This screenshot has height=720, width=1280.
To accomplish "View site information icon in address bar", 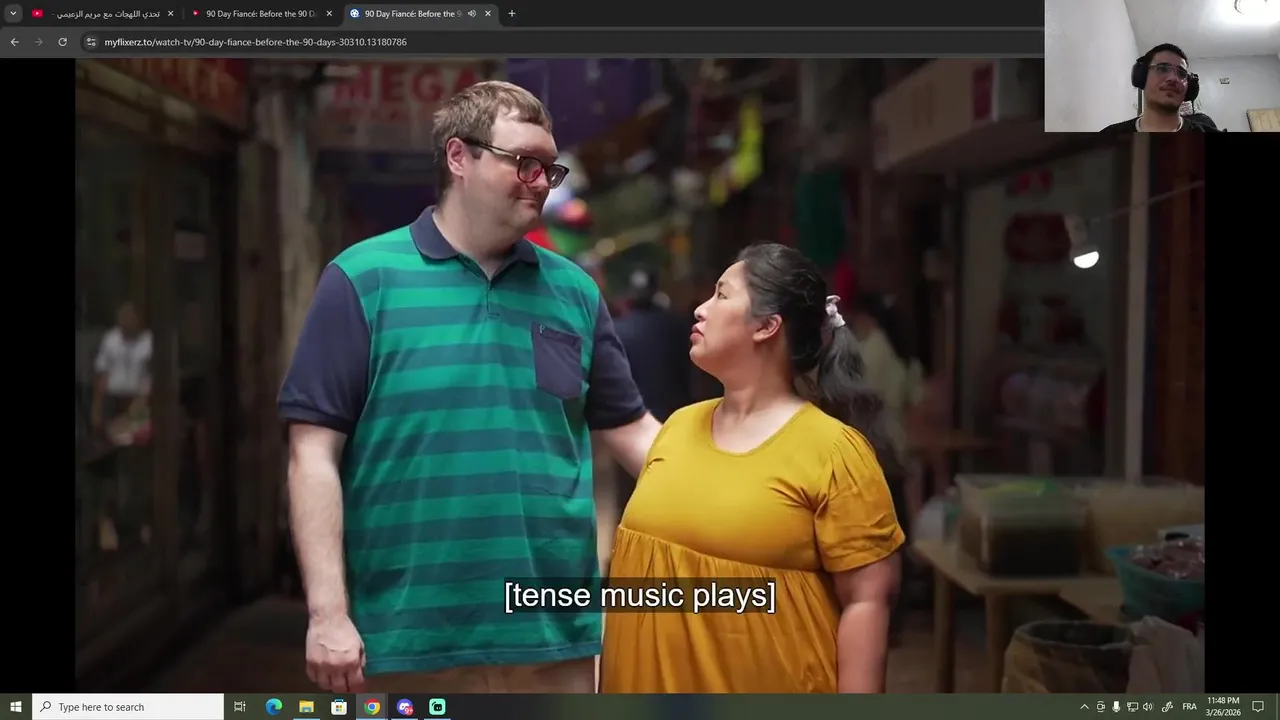I will [x=91, y=42].
